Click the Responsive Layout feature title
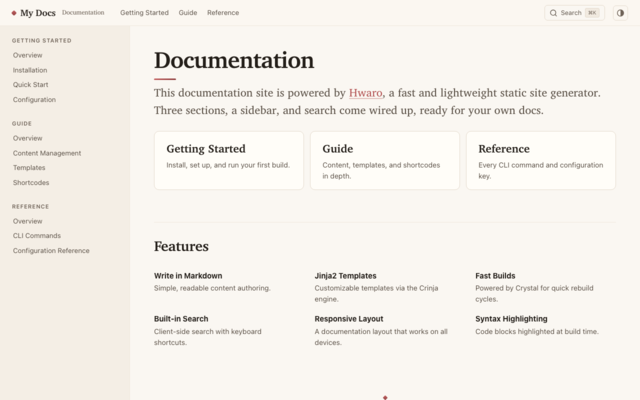Viewport: 640px width, 400px height. point(349,319)
